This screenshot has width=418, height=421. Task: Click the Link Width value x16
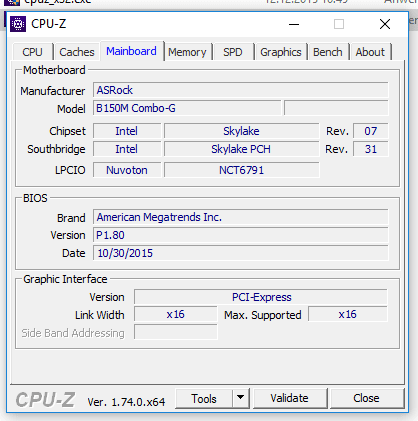[x=176, y=314]
